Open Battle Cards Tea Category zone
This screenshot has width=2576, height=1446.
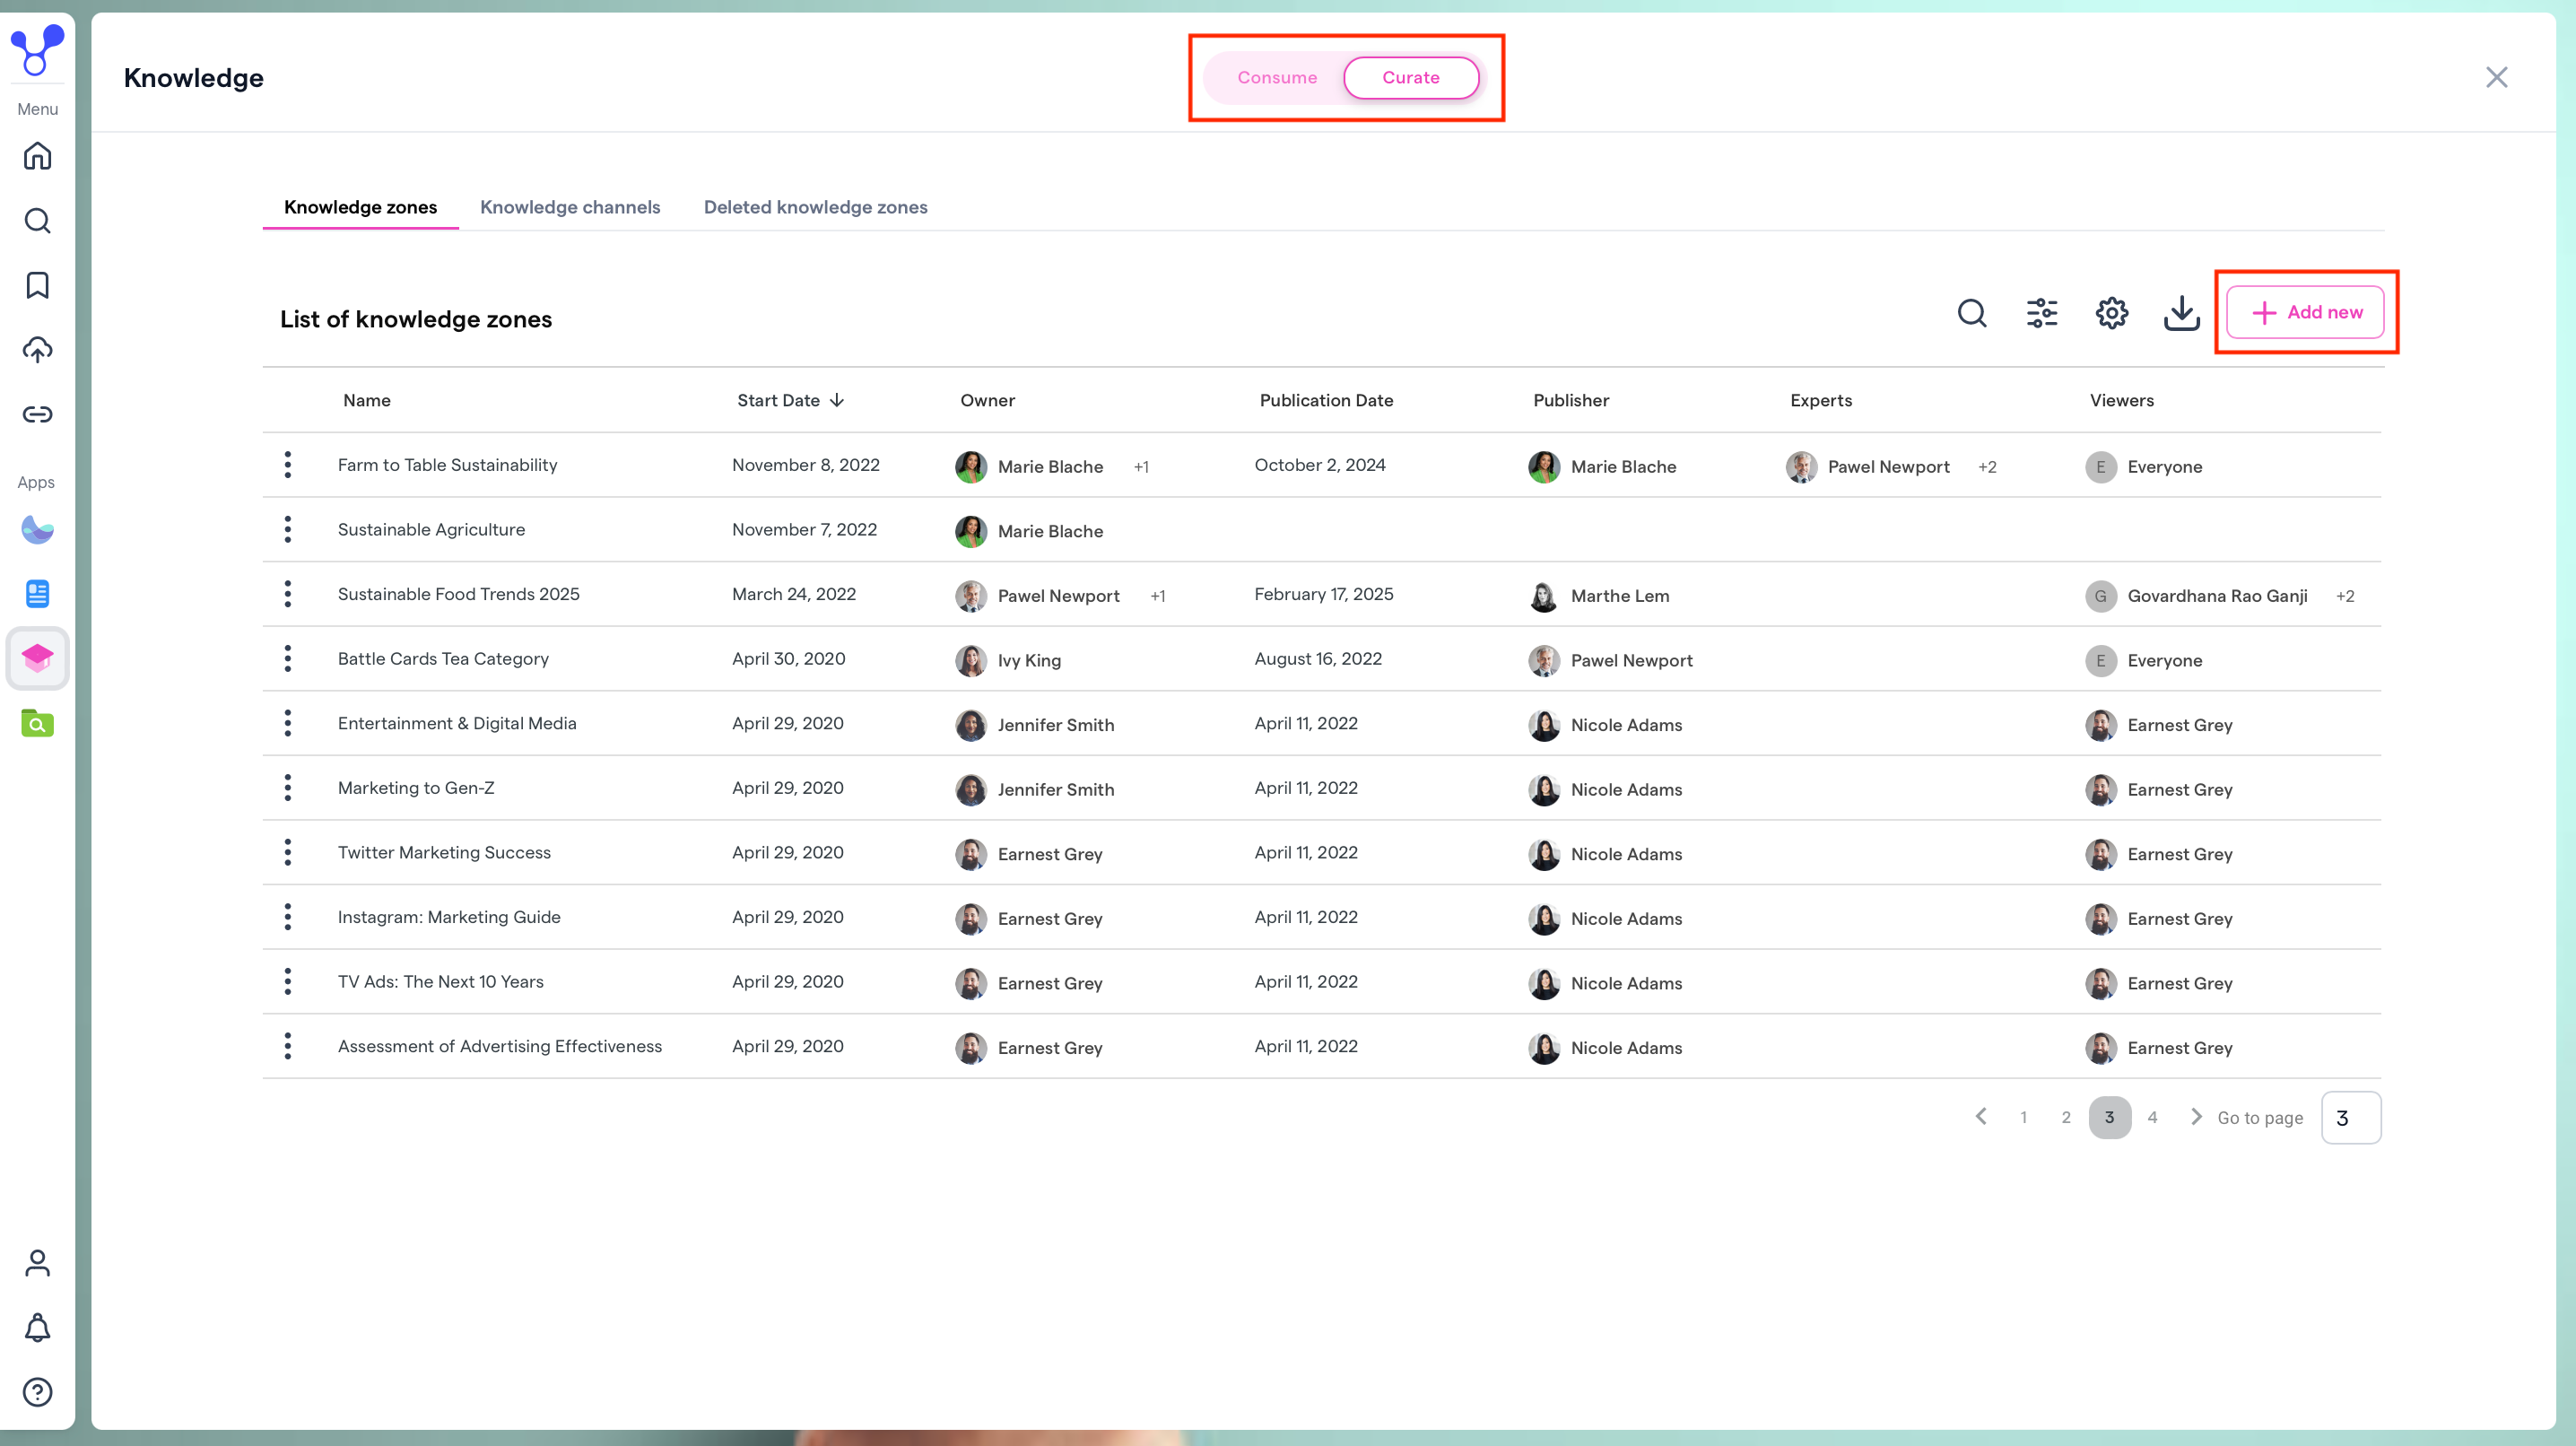click(443, 658)
